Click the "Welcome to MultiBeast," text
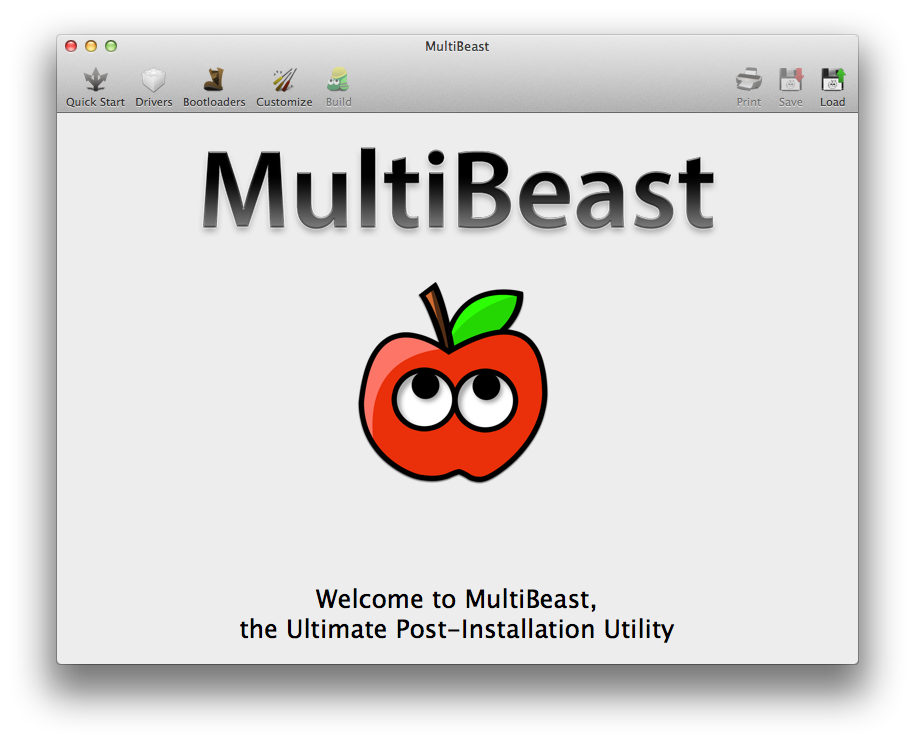The image size is (915, 743). click(456, 599)
